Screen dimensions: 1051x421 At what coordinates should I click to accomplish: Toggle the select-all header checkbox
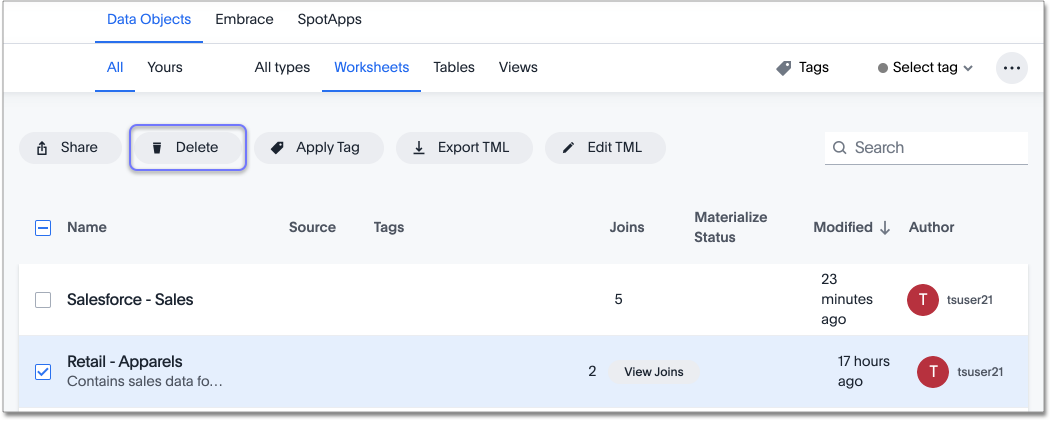[43, 228]
